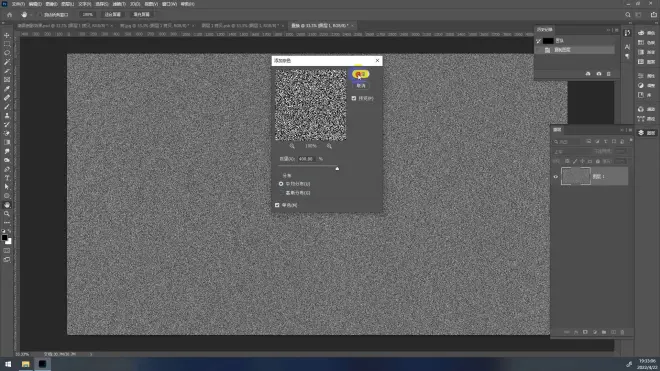The width and height of the screenshot is (660, 371).
Task: Toggle scroll all windows checkbox in options bar
Action: coord(40,15)
